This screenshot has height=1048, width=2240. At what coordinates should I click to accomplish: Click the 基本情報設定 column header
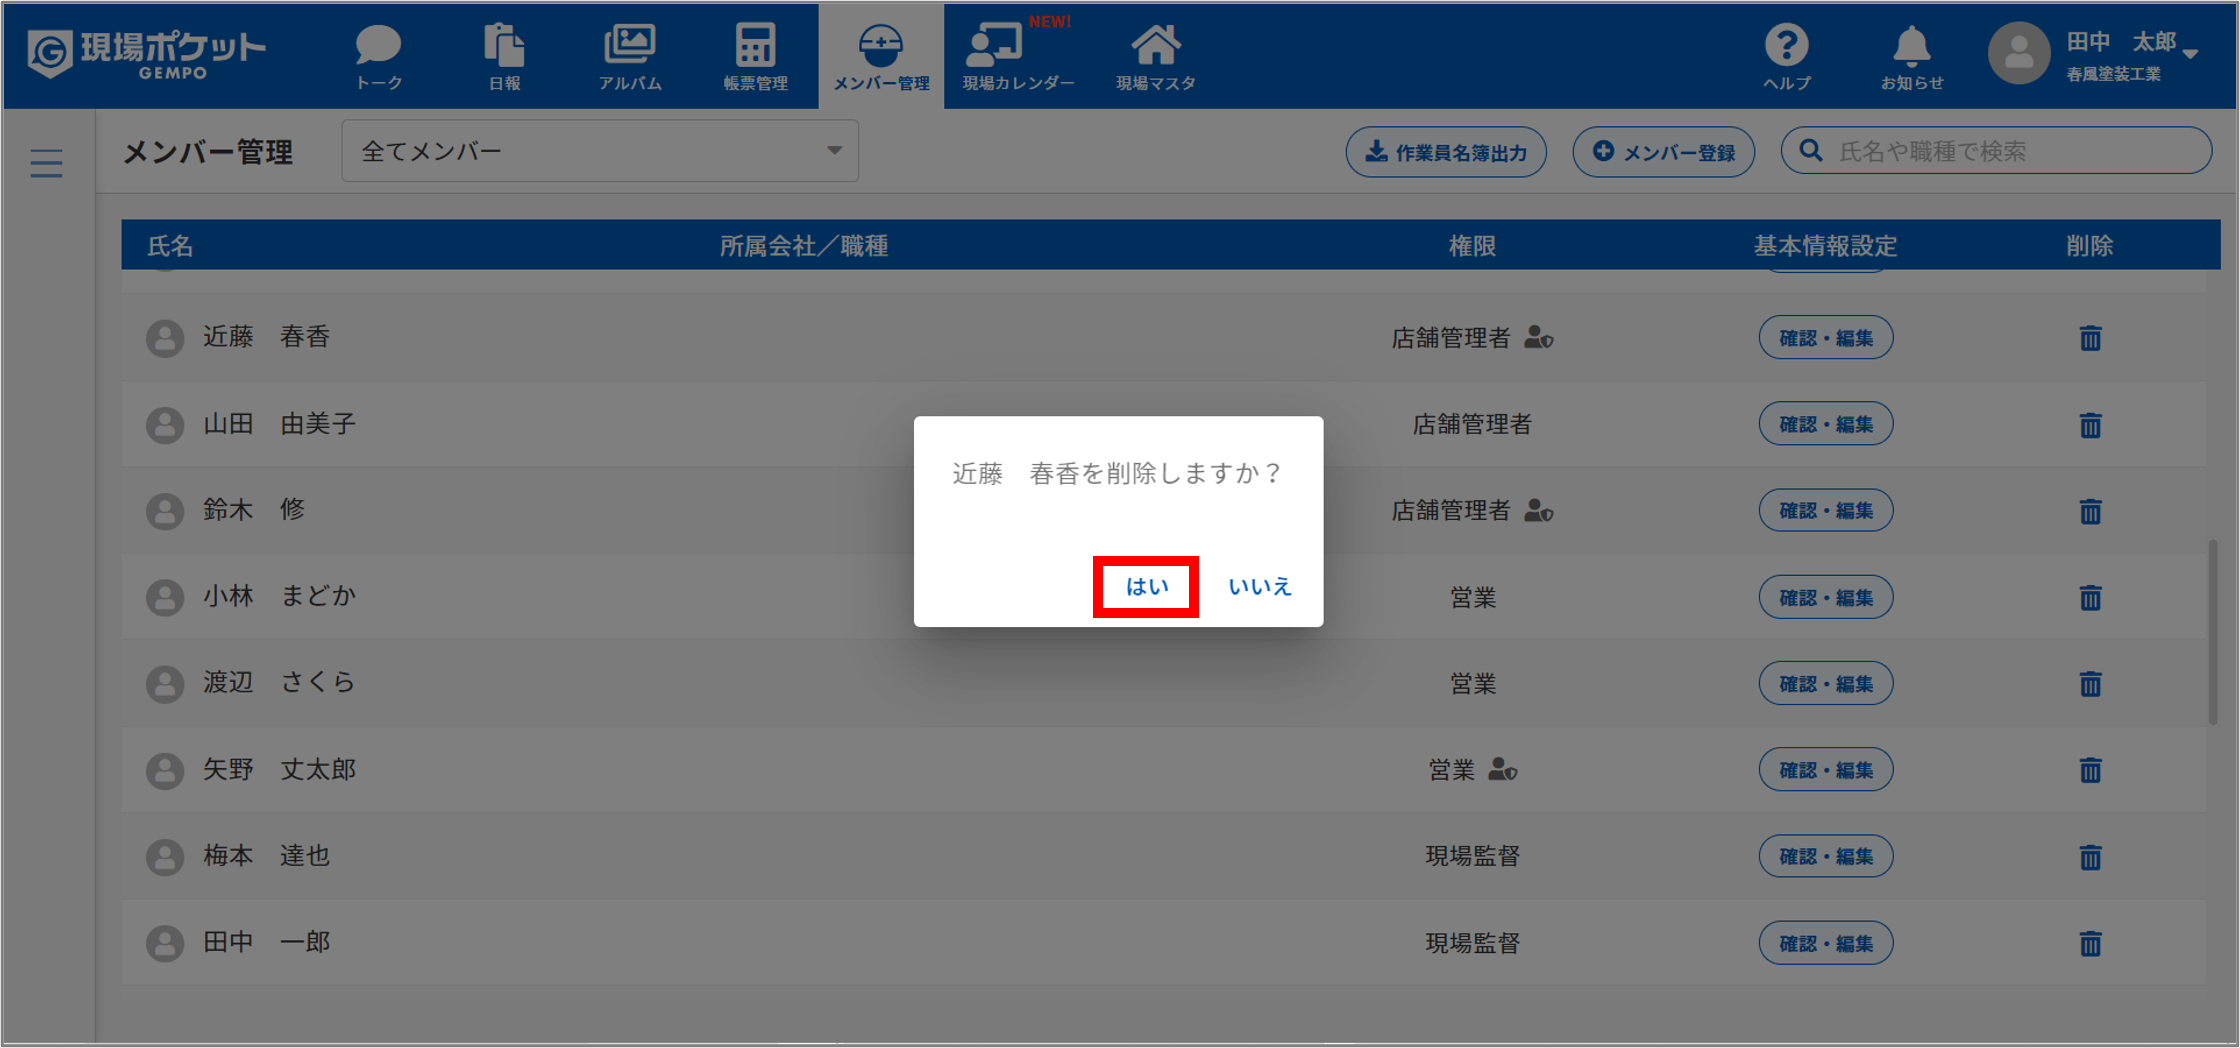pos(1825,246)
